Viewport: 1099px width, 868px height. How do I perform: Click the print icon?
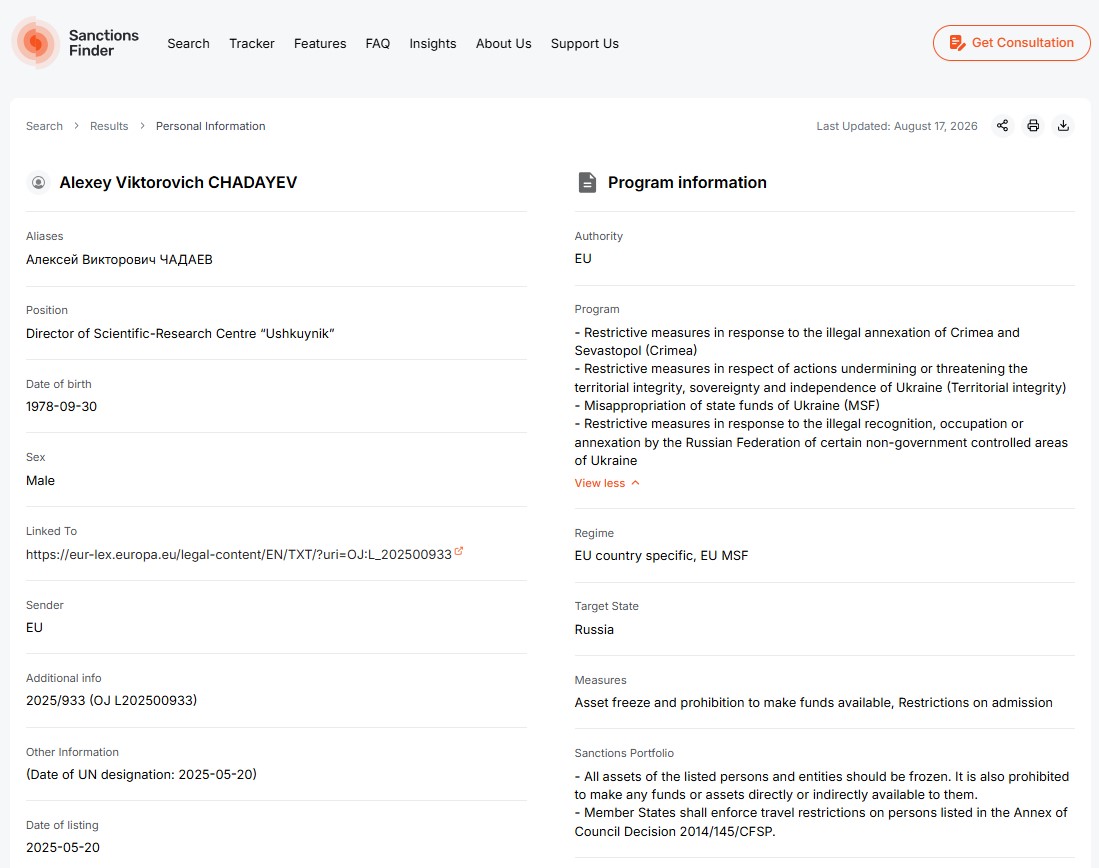(x=1033, y=126)
